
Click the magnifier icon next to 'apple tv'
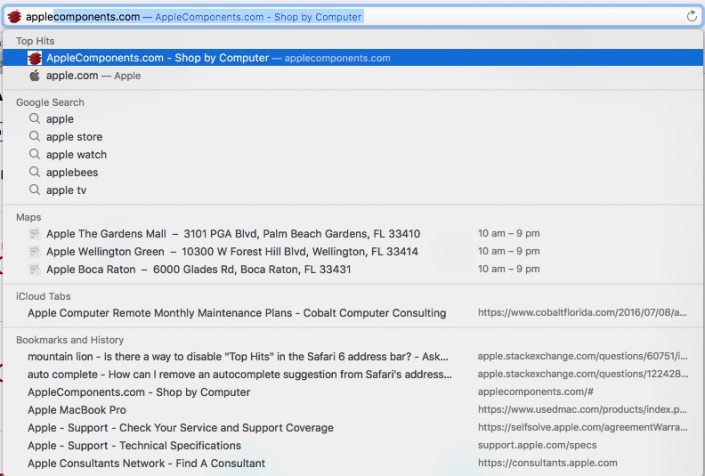click(x=34, y=190)
